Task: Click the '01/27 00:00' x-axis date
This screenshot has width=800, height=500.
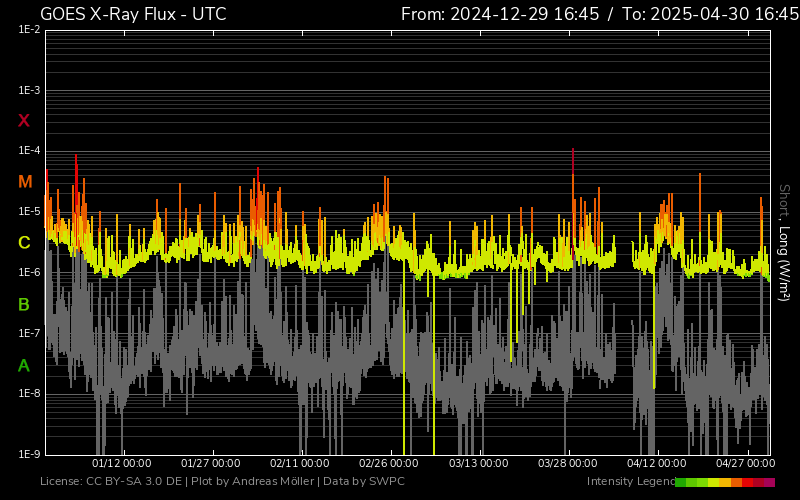Action: 211,463
